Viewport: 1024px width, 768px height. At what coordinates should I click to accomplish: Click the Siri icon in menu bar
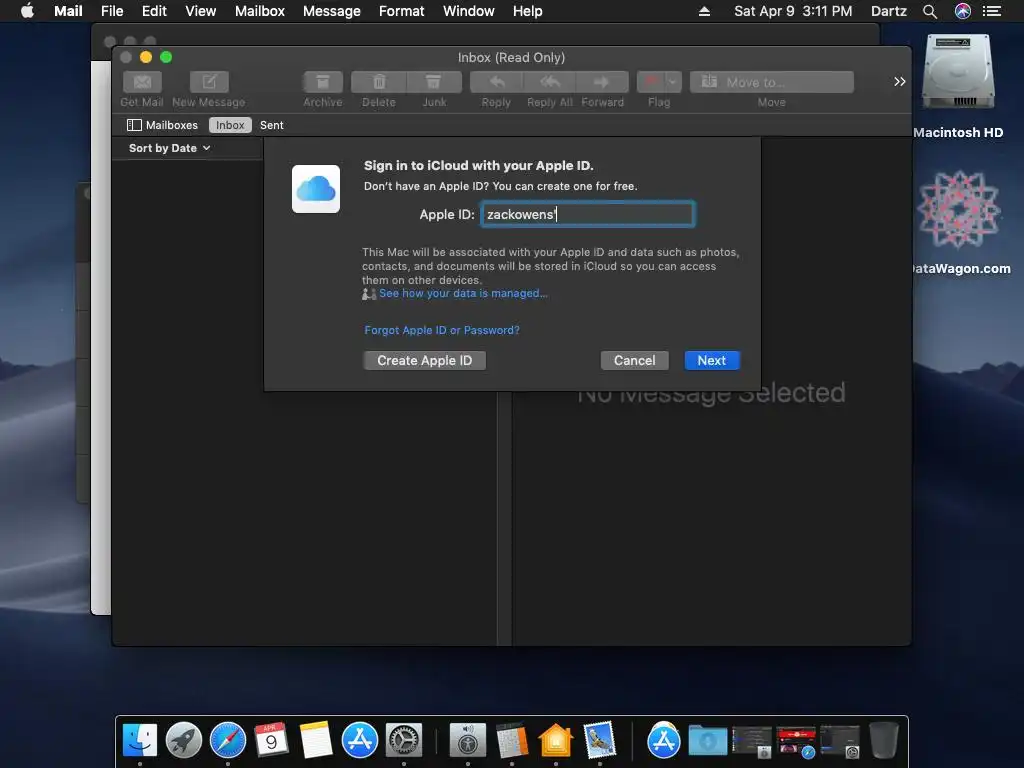tap(963, 11)
